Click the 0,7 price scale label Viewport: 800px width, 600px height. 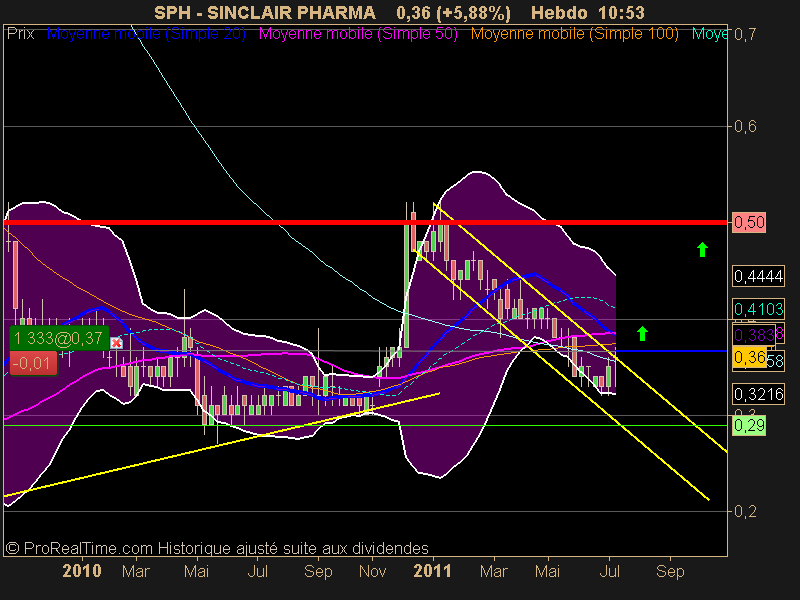click(745, 35)
